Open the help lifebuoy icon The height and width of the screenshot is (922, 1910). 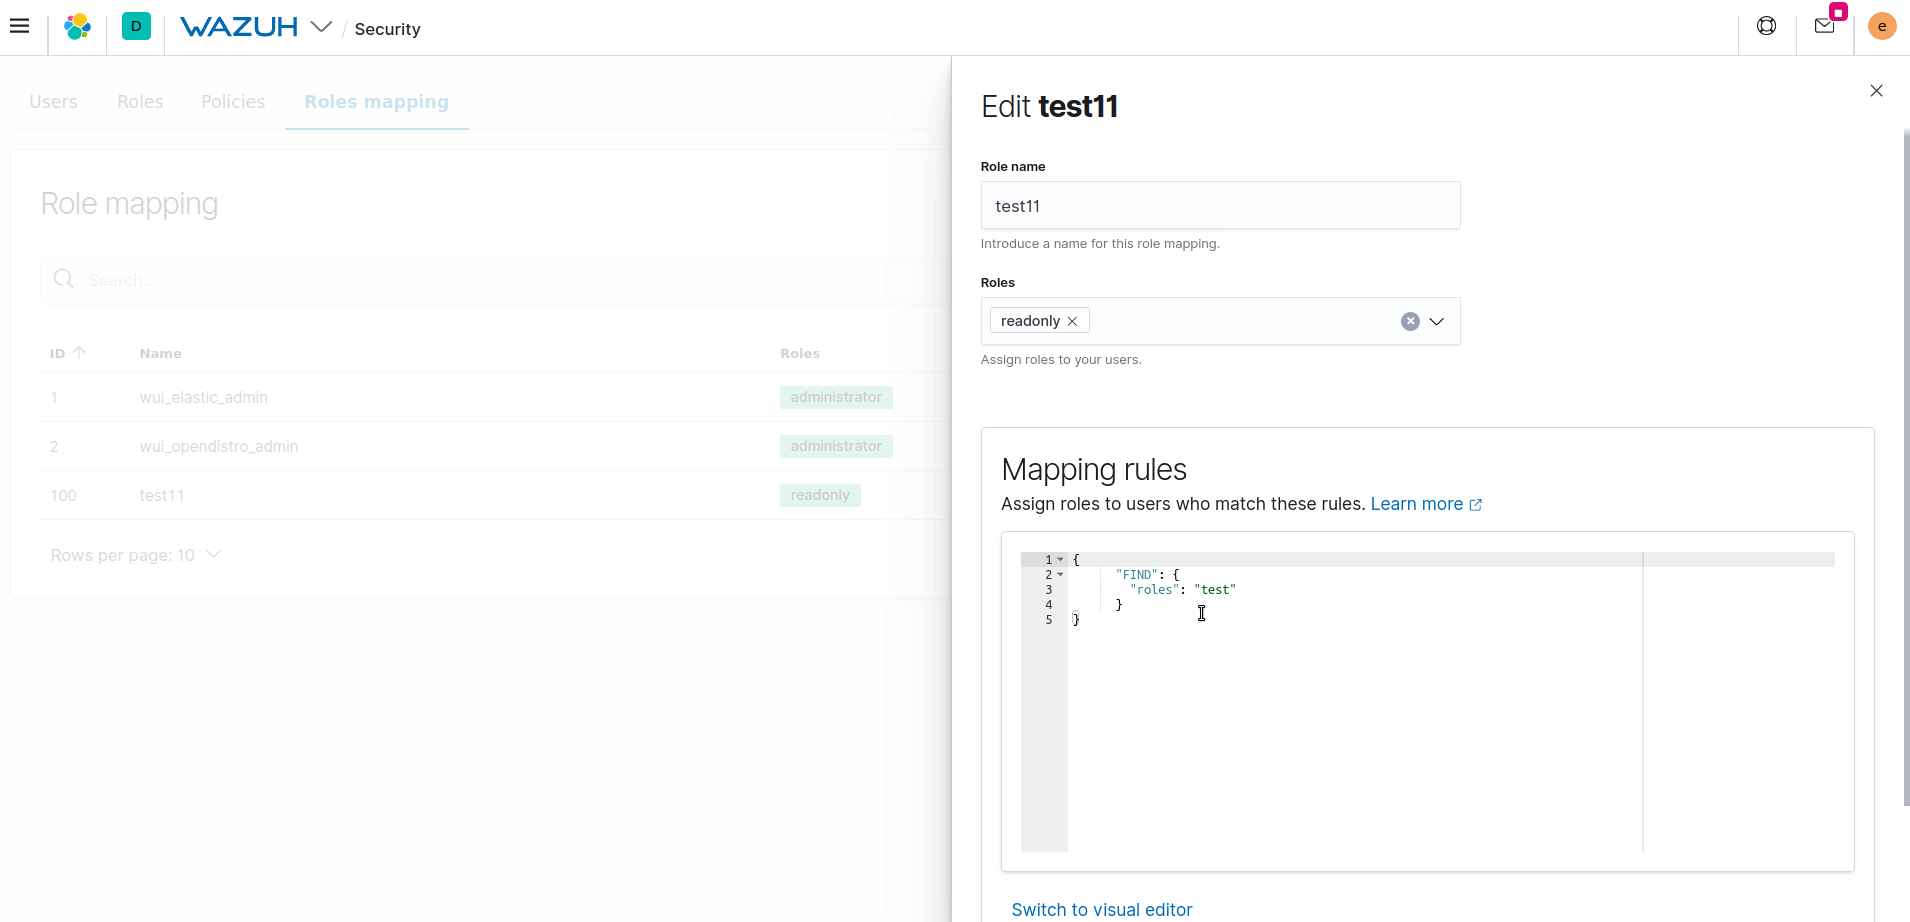[x=1767, y=26]
